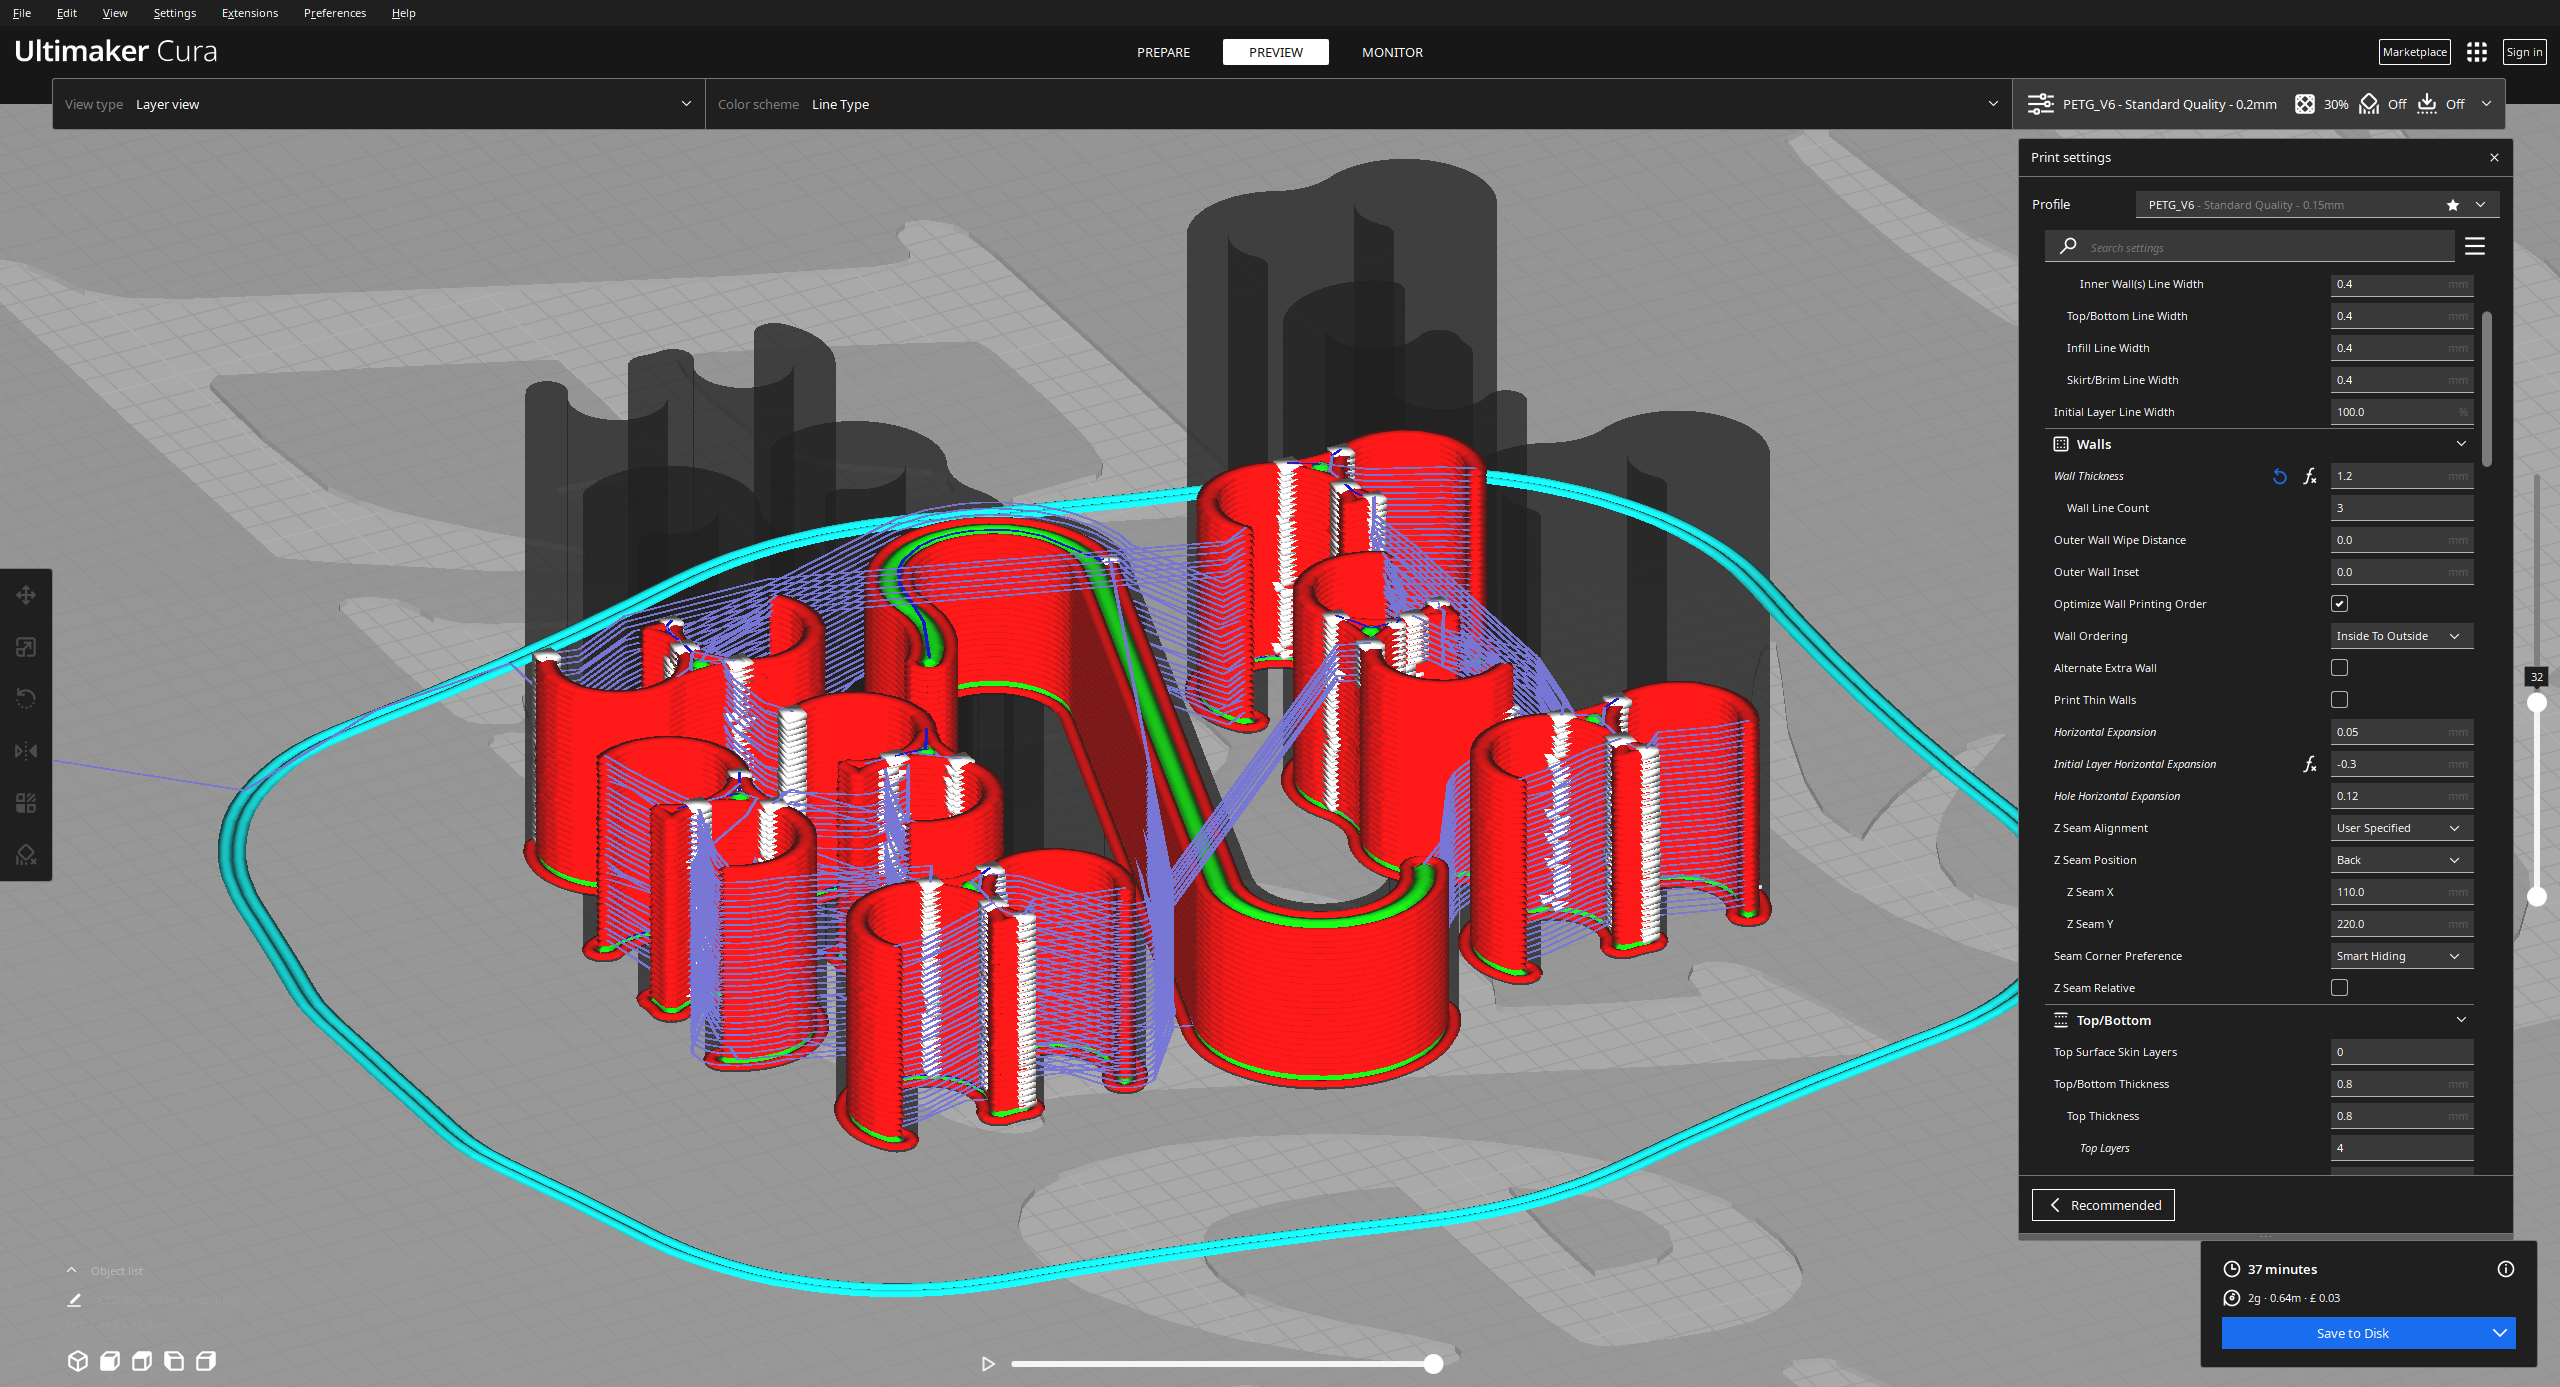
Task: Open Per Model Settings tool
Action: tap(26, 802)
